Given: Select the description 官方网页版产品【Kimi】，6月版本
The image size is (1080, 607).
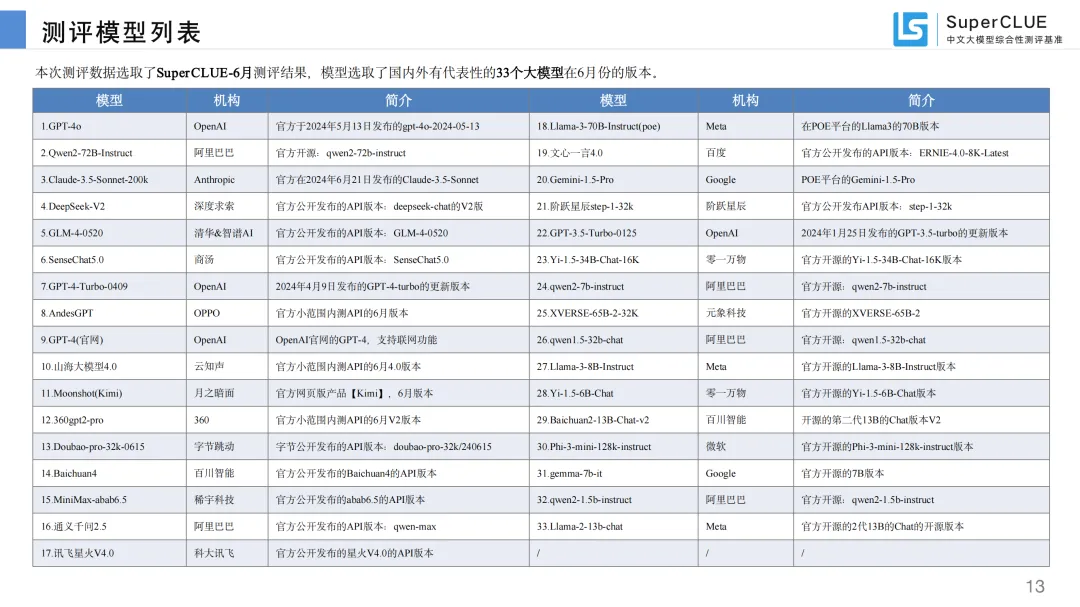Looking at the screenshot, I should coord(399,393).
